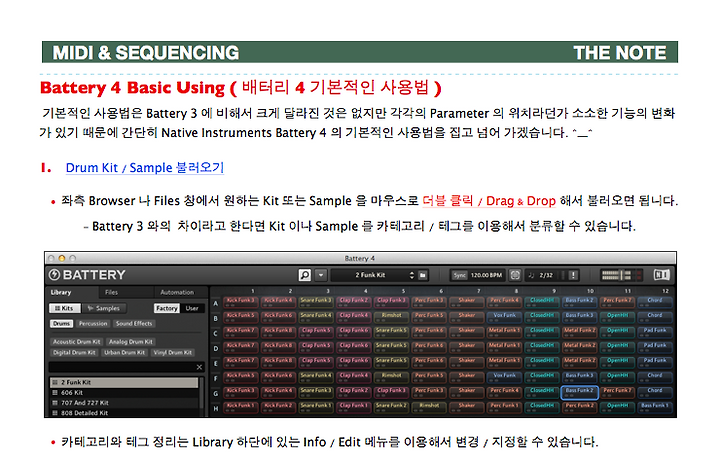Click the grid icon beside 606 Kit
Screen dimensions: 720x461
click(55, 393)
